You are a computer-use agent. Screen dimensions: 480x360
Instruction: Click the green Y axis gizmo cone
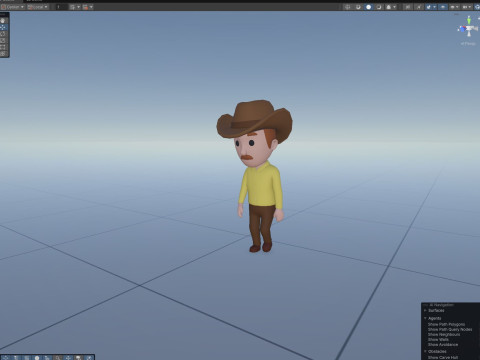[469, 21]
